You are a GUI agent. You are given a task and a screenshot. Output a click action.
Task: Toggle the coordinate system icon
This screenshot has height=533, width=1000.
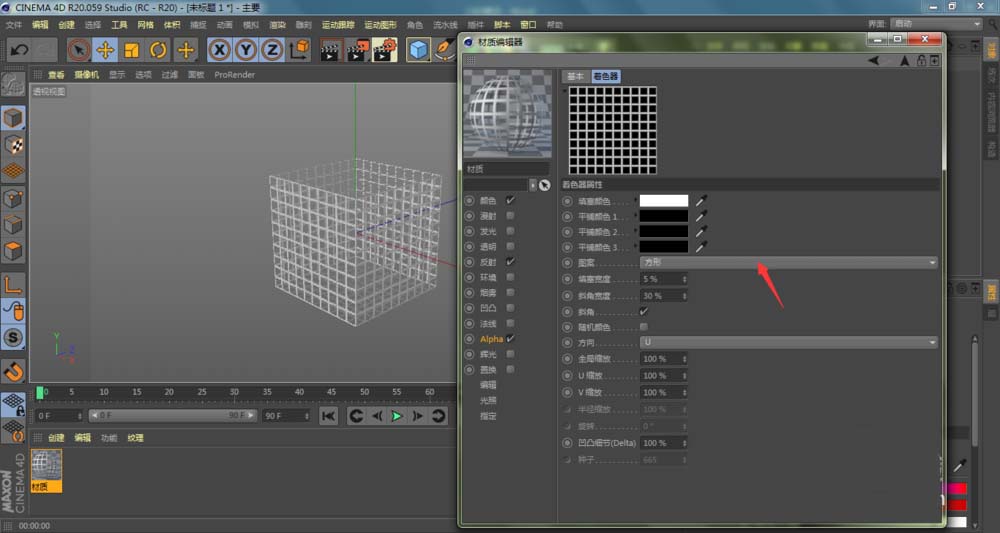click(299, 50)
